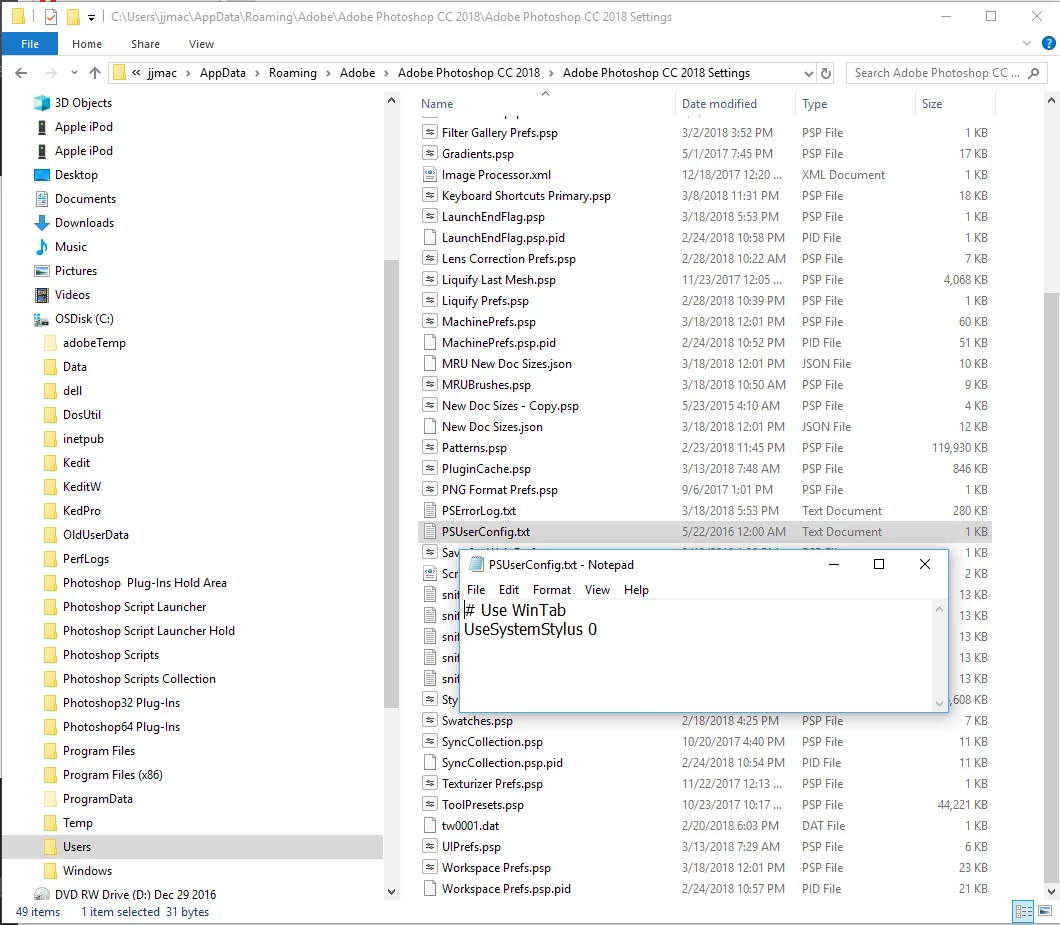Select MachinePrefs.psp file icon
This screenshot has width=1060, height=925.
coord(429,321)
